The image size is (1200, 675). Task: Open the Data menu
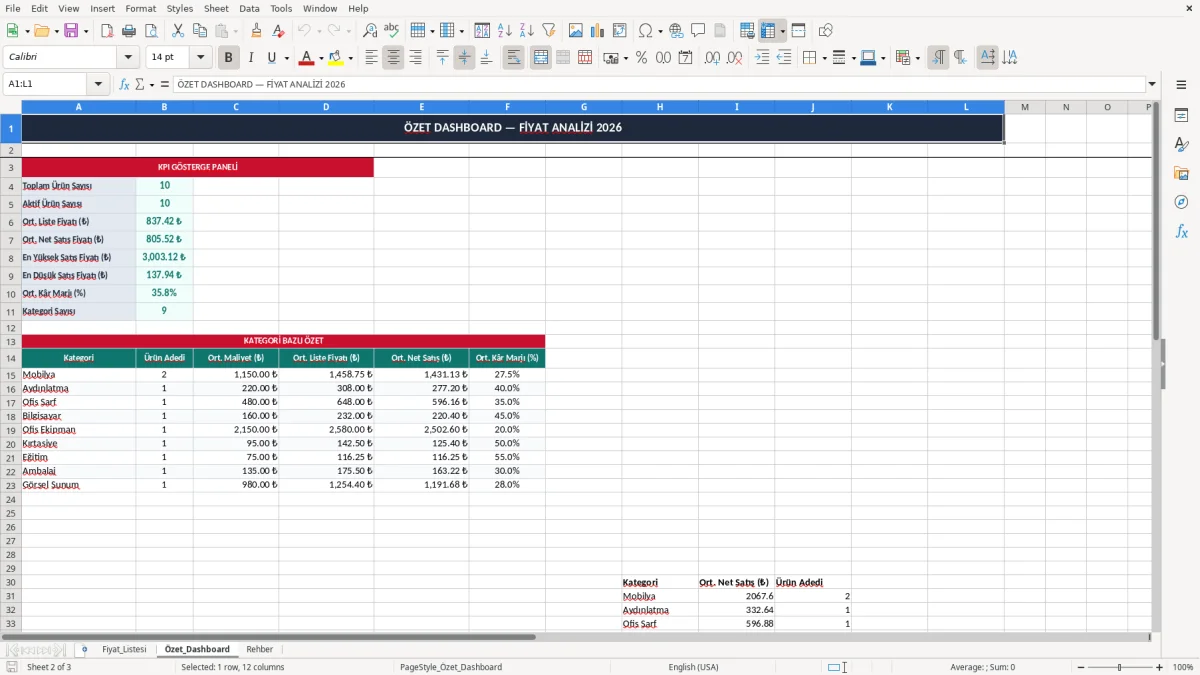pos(249,8)
